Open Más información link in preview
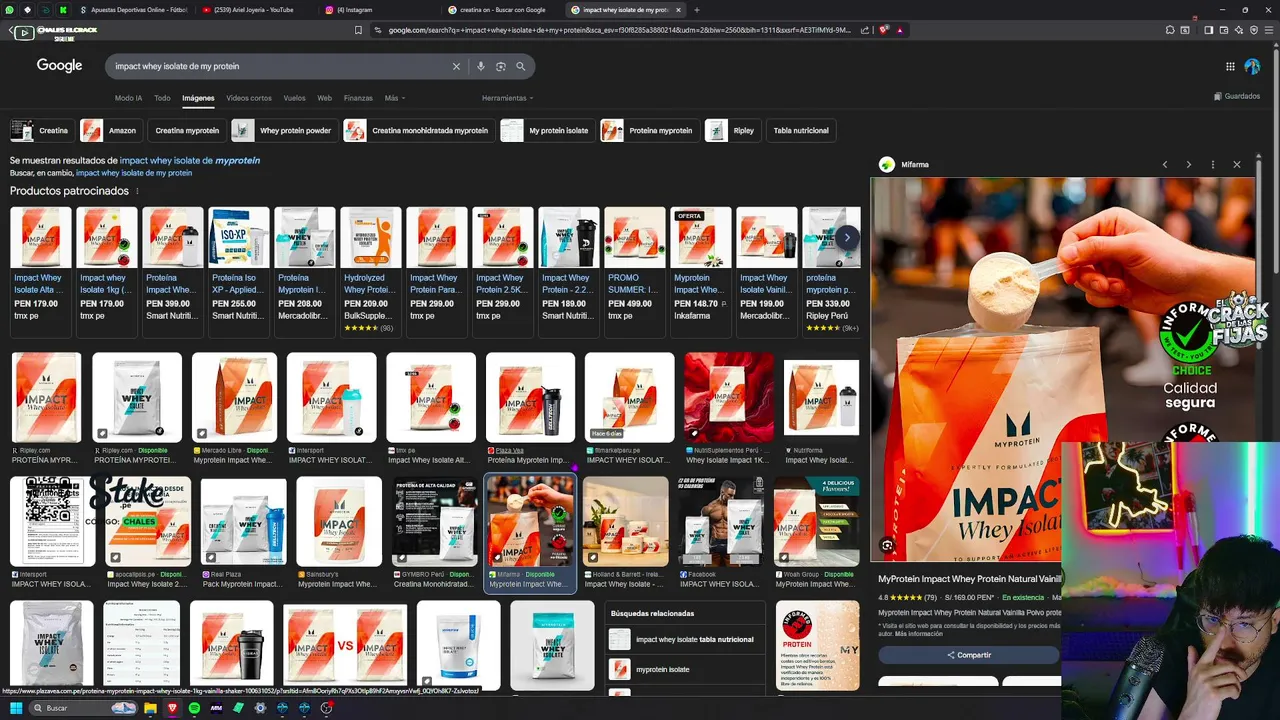This screenshot has height=720, width=1280. tap(918, 634)
